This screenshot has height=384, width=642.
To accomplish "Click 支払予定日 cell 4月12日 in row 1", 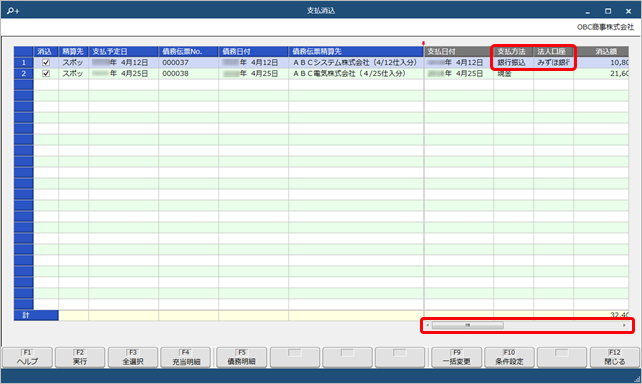I will (123, 63).
